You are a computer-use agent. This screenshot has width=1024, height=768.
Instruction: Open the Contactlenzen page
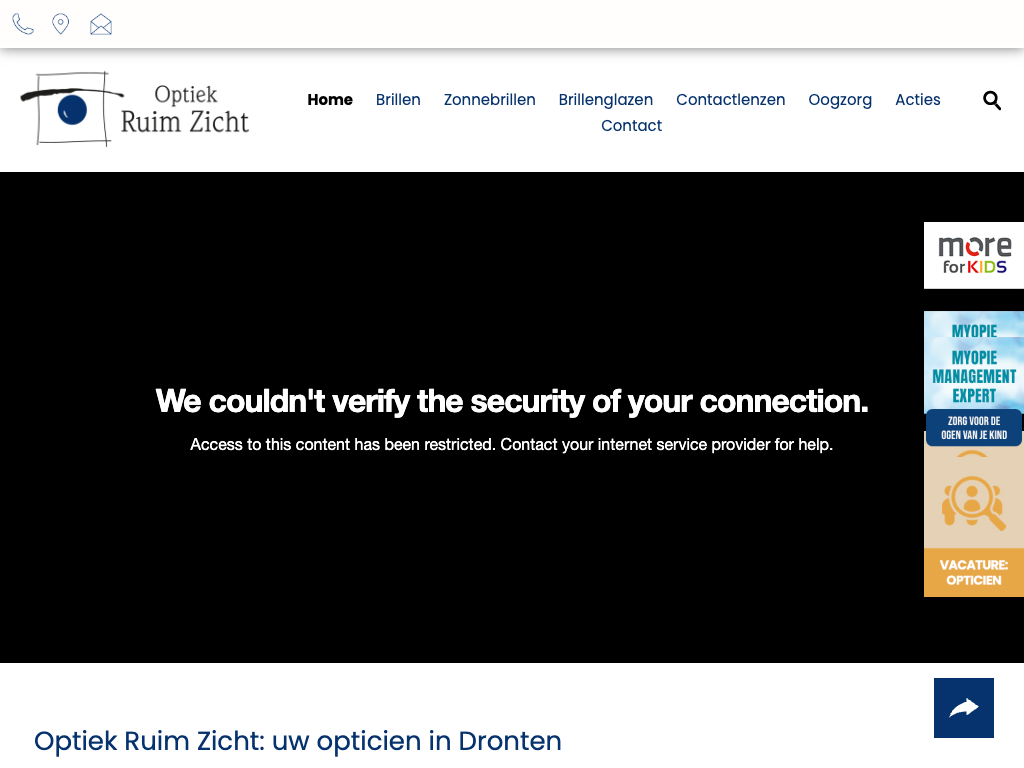pos(731,100)
